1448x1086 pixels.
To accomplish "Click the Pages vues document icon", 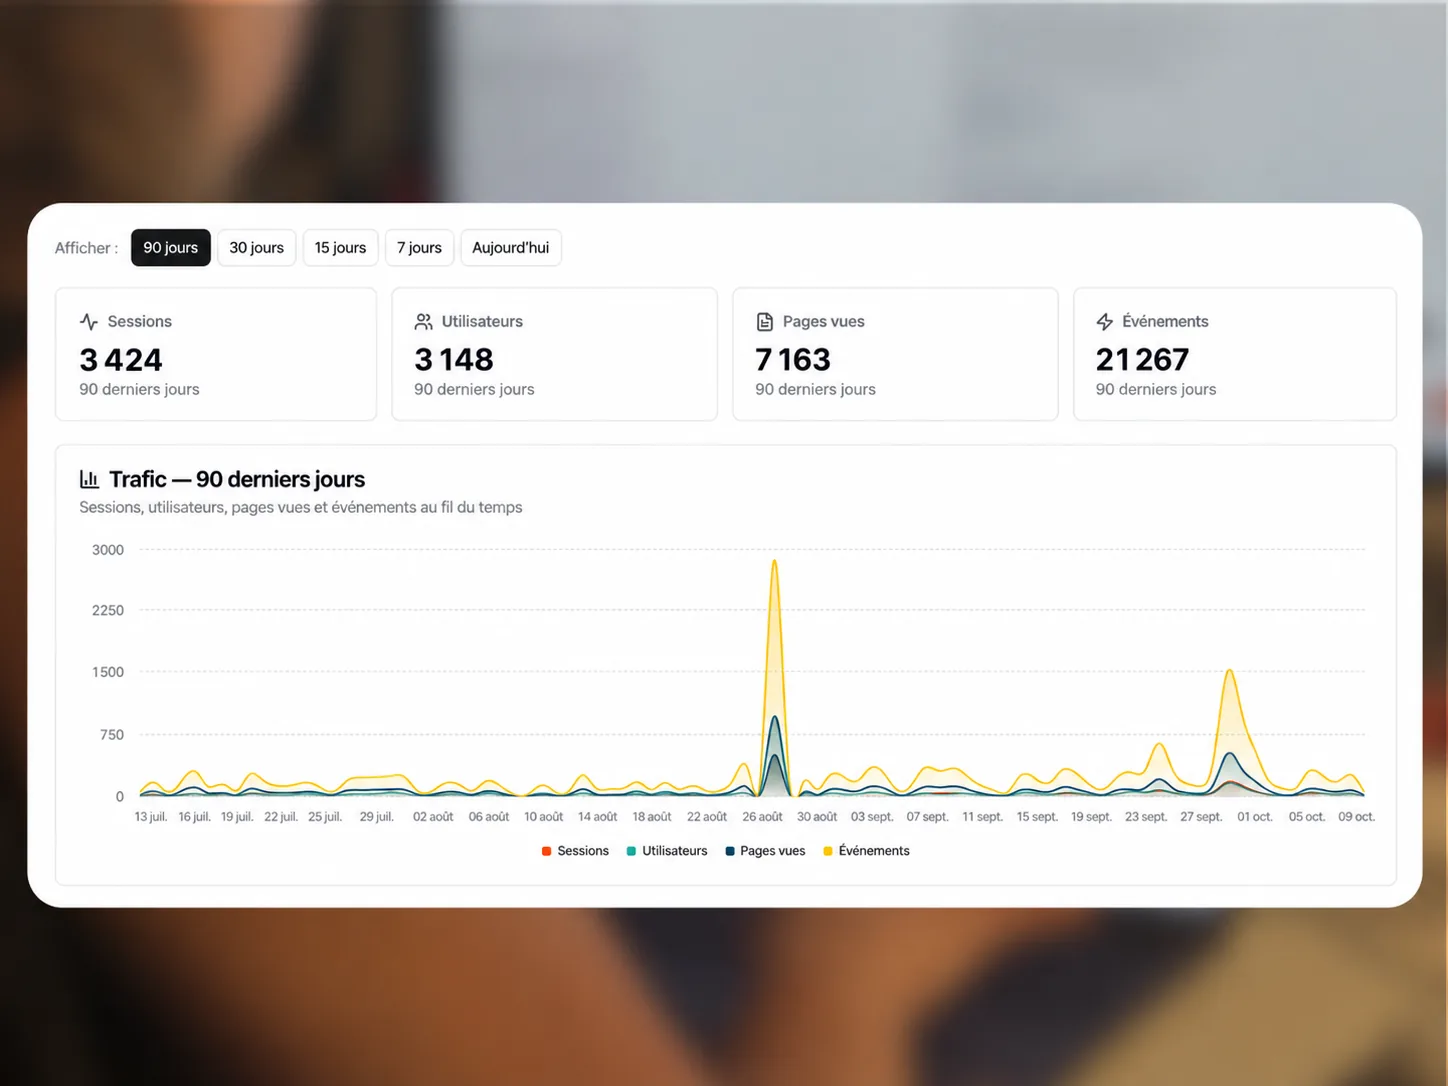I will (x=765, y=322).
